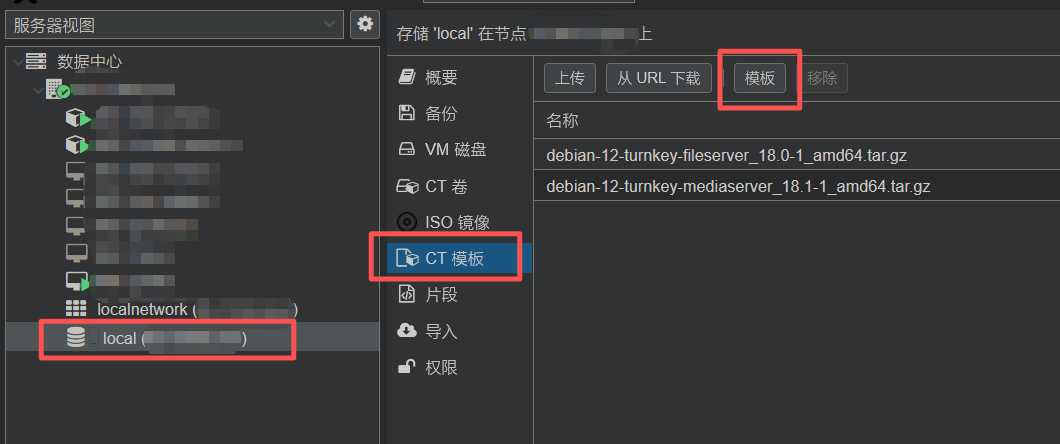This screenshot has width=1060, height=444.
Task: Click the 权限 unlock padlock icon
Action: (406, 367)
